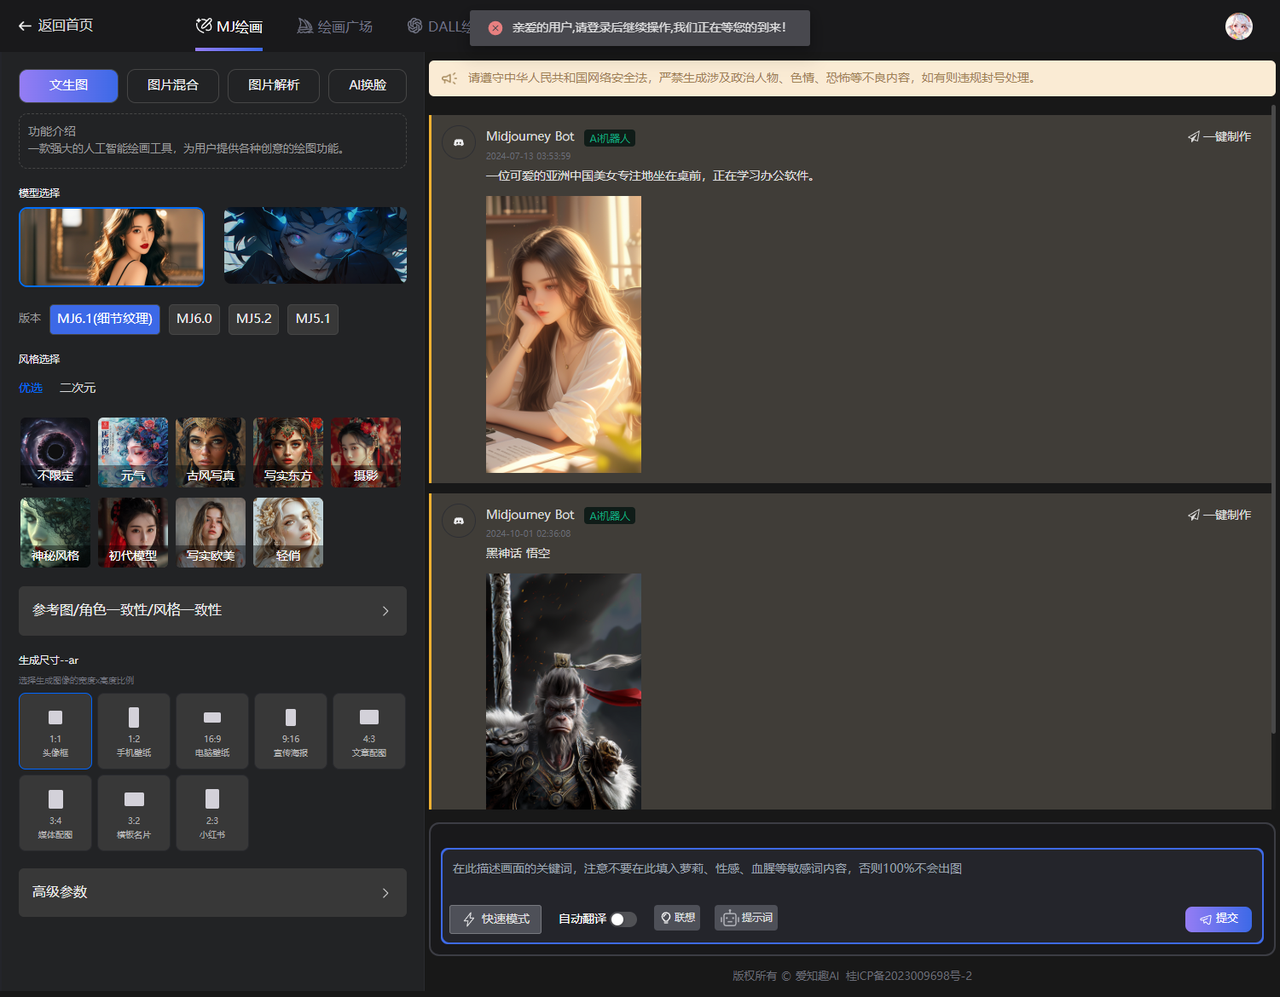Focus the prompt keyword input field
The width and height of the screenshot is (1280, 997).
(852, 869)
